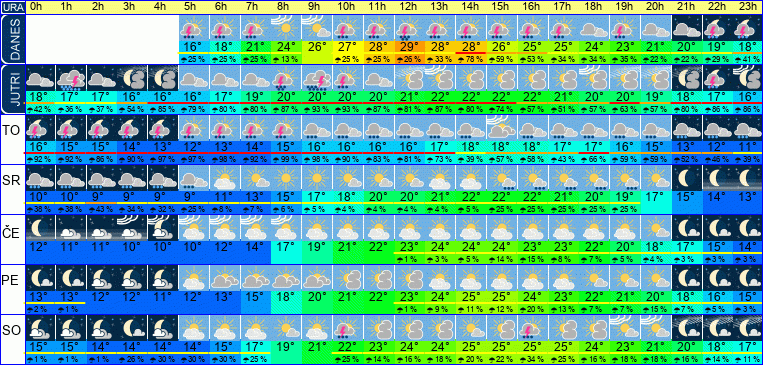Select the SR 21h clear moon icon

[x=687, y=178]
